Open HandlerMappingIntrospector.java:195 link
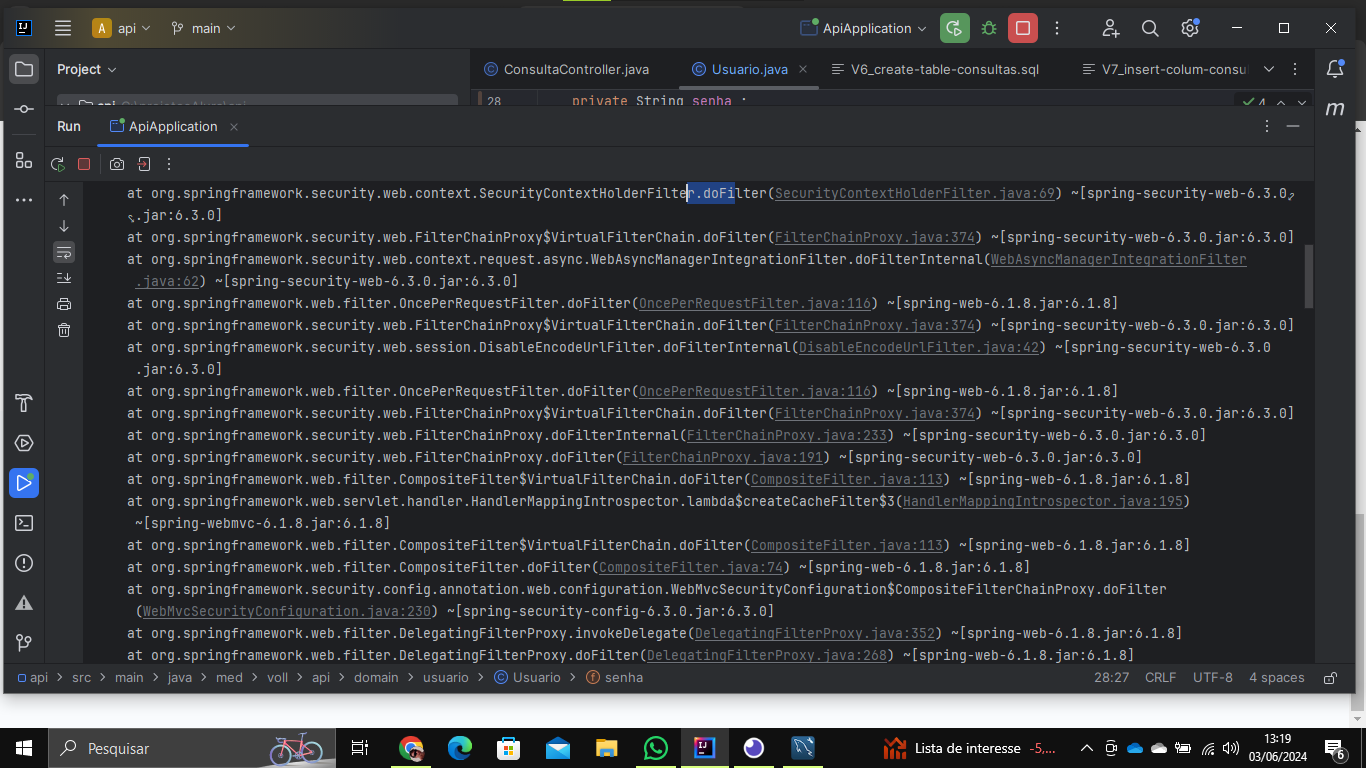Viewport: 1366px width, 768px height. pyautogui.click(x=1043, y=502)
